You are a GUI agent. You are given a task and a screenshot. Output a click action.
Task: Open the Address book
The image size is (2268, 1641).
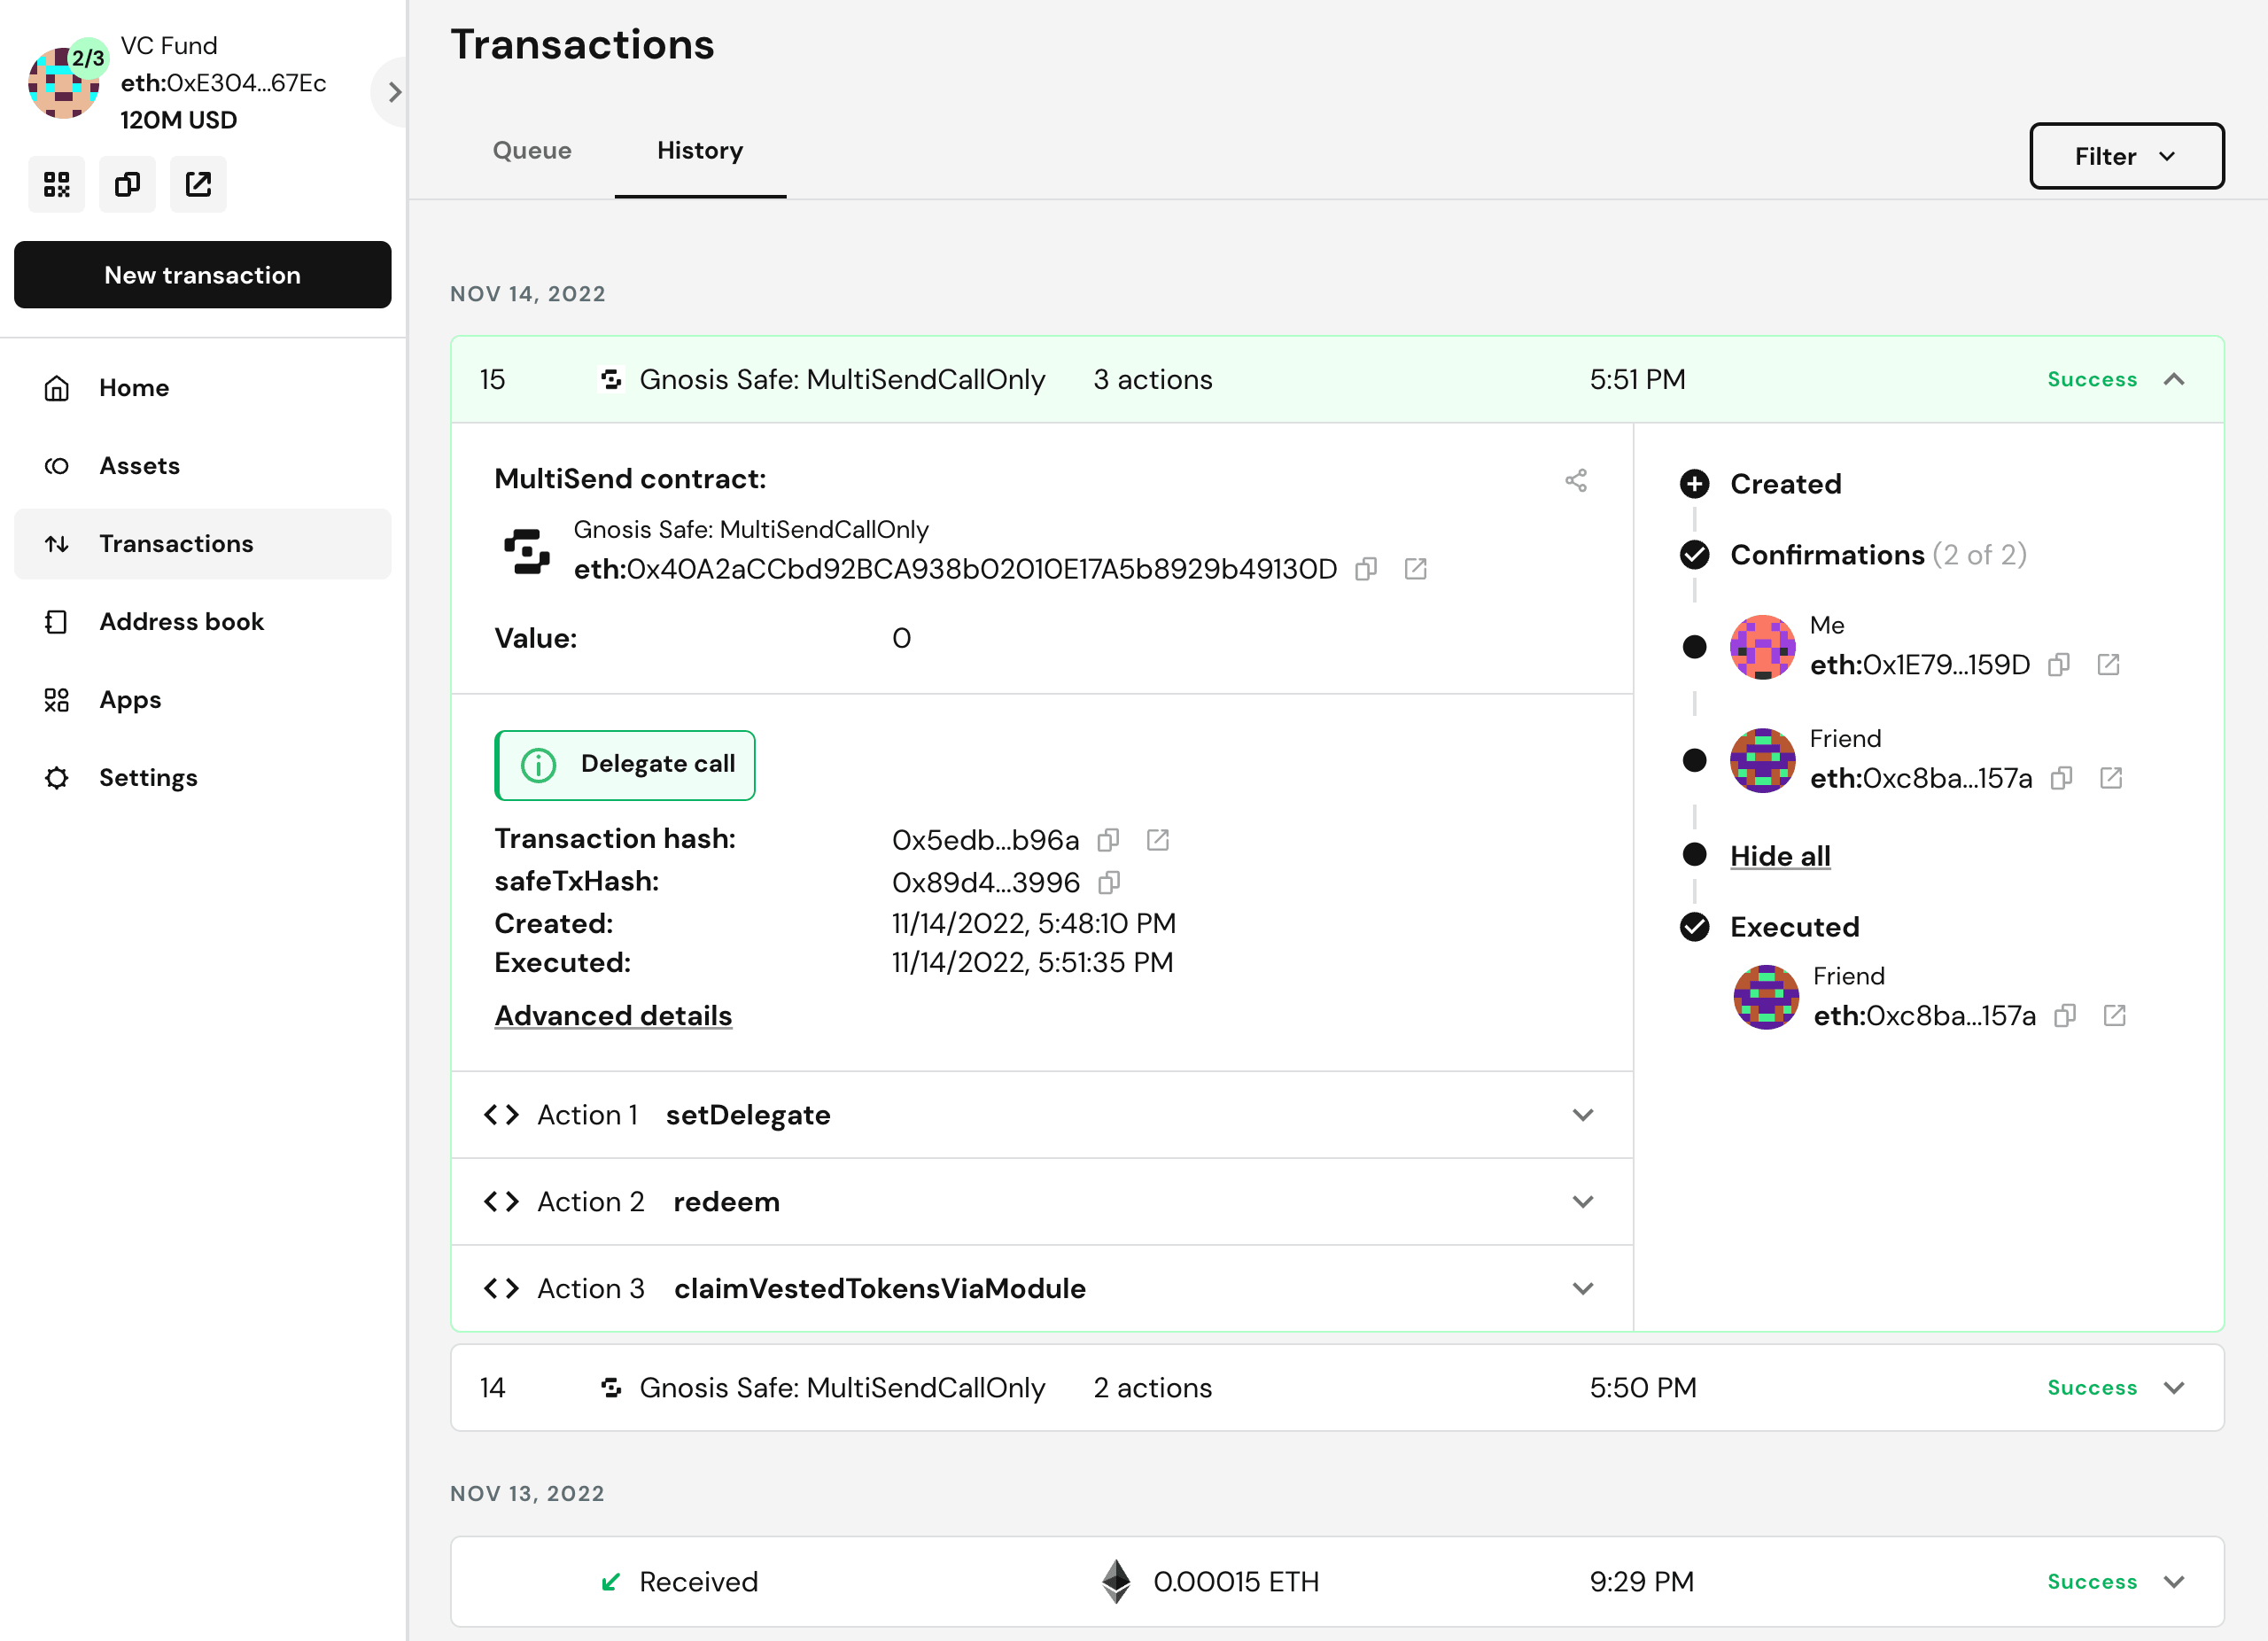(203, 622)
